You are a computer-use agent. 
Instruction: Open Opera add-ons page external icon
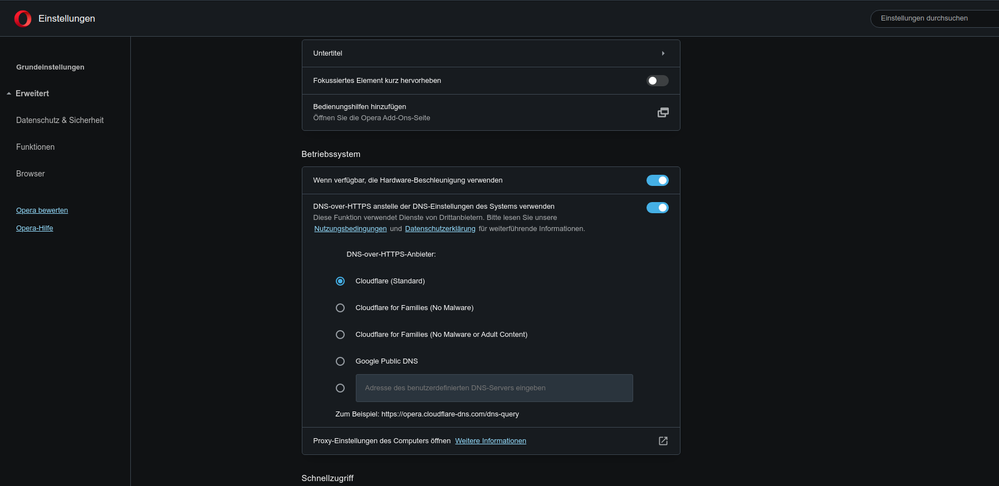point(663,113)
